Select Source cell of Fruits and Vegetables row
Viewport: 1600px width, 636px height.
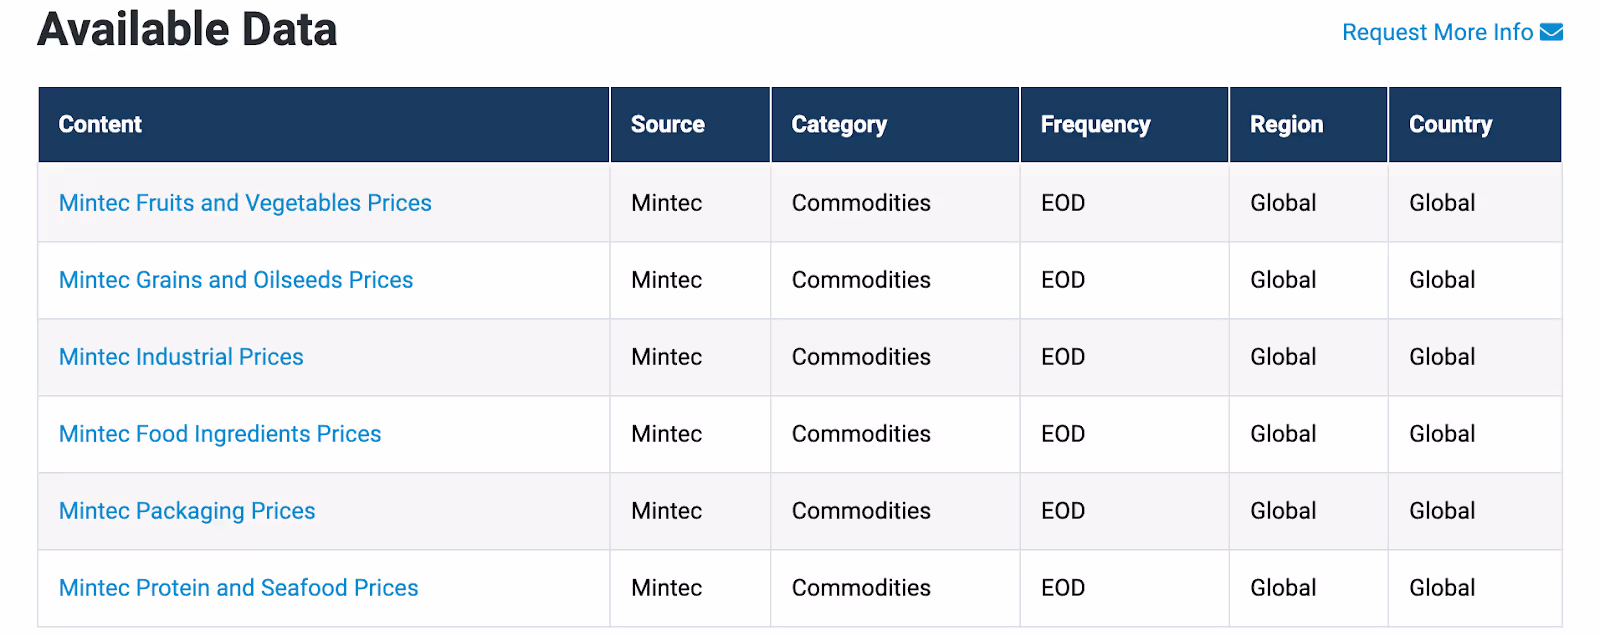point(691,203)
